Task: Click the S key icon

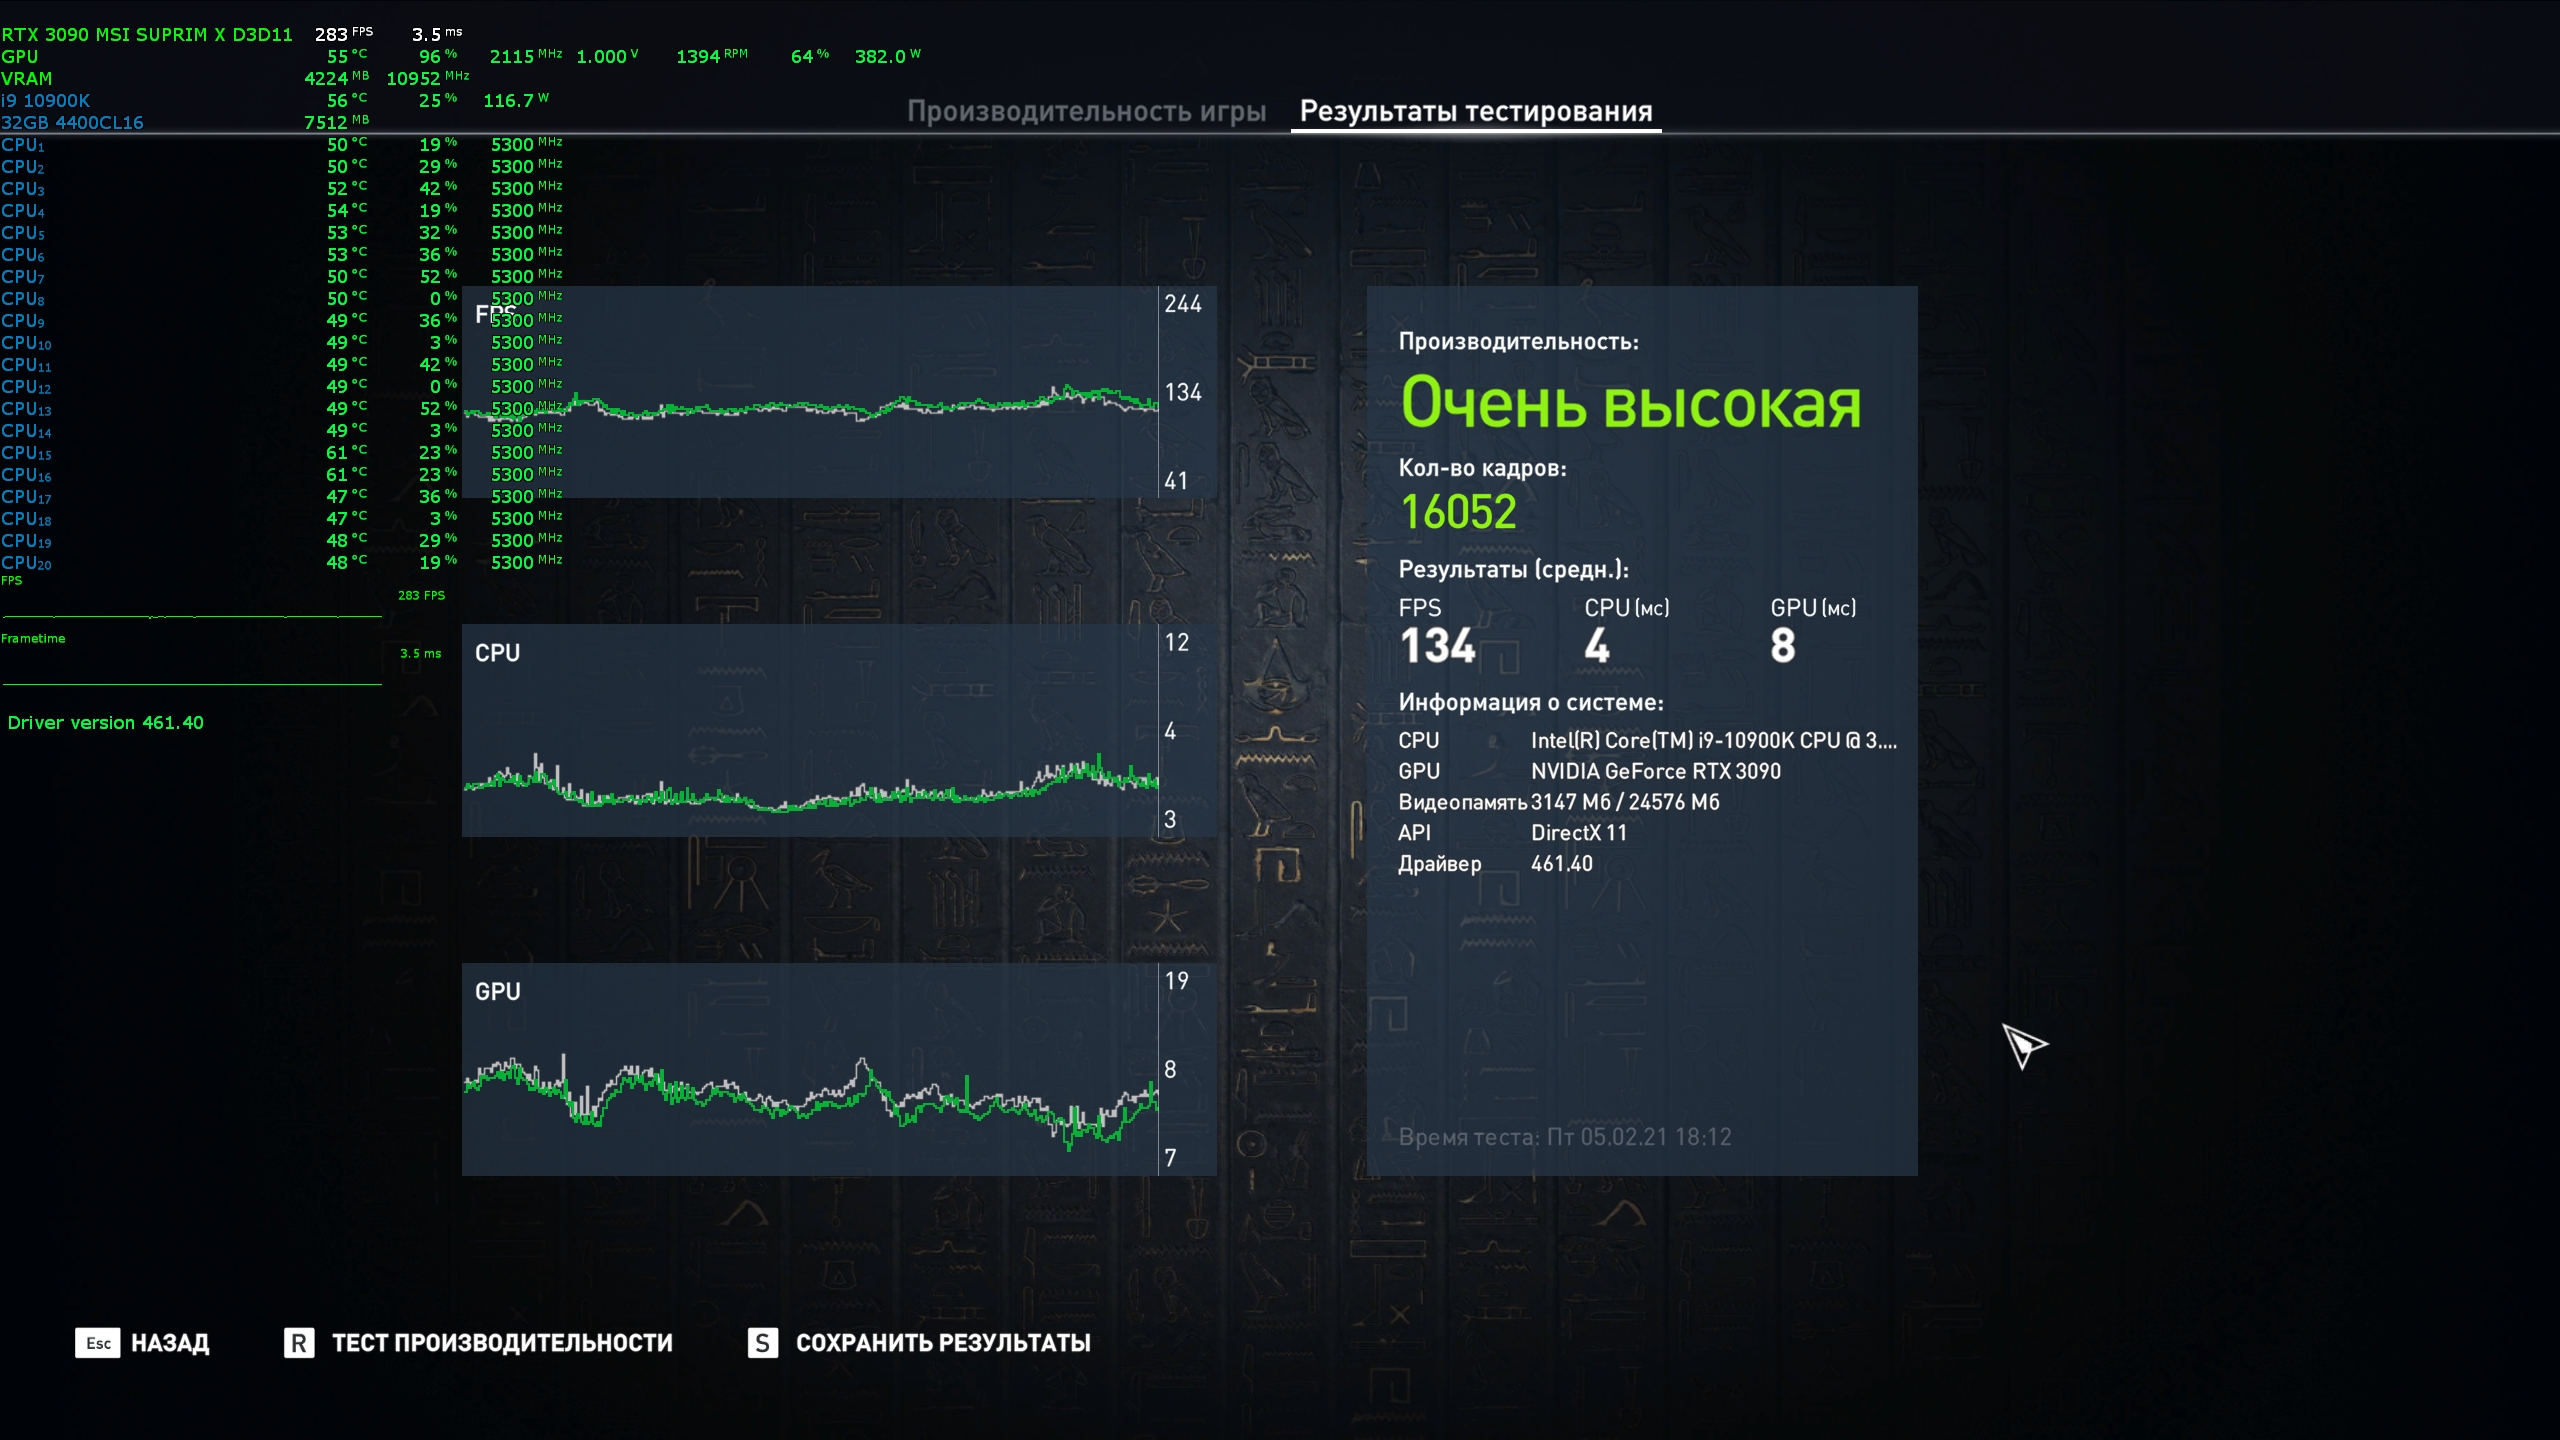Action: click(762, 1343)
